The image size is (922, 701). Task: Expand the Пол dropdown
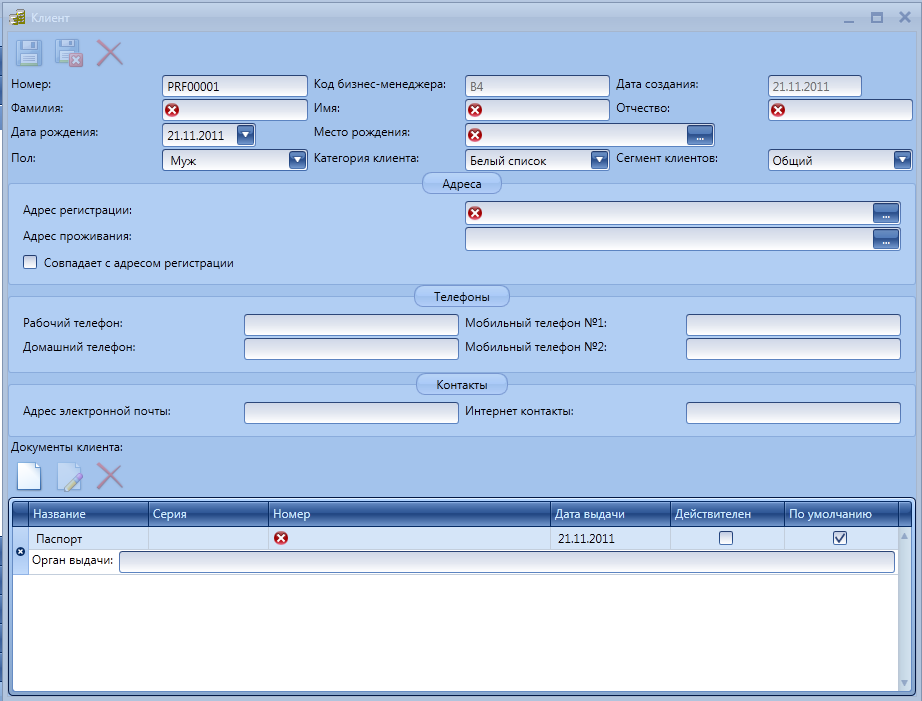click(296, 160)
